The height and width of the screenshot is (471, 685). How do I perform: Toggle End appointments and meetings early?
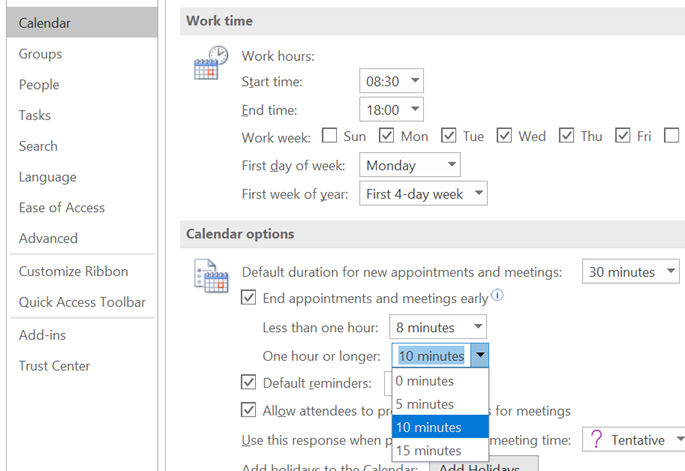[249, 298]
